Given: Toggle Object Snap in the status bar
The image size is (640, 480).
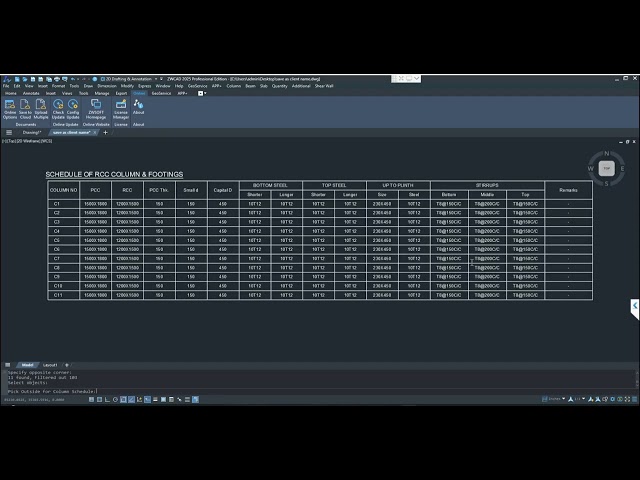Looking at the screenshot, I should [123, 399].
